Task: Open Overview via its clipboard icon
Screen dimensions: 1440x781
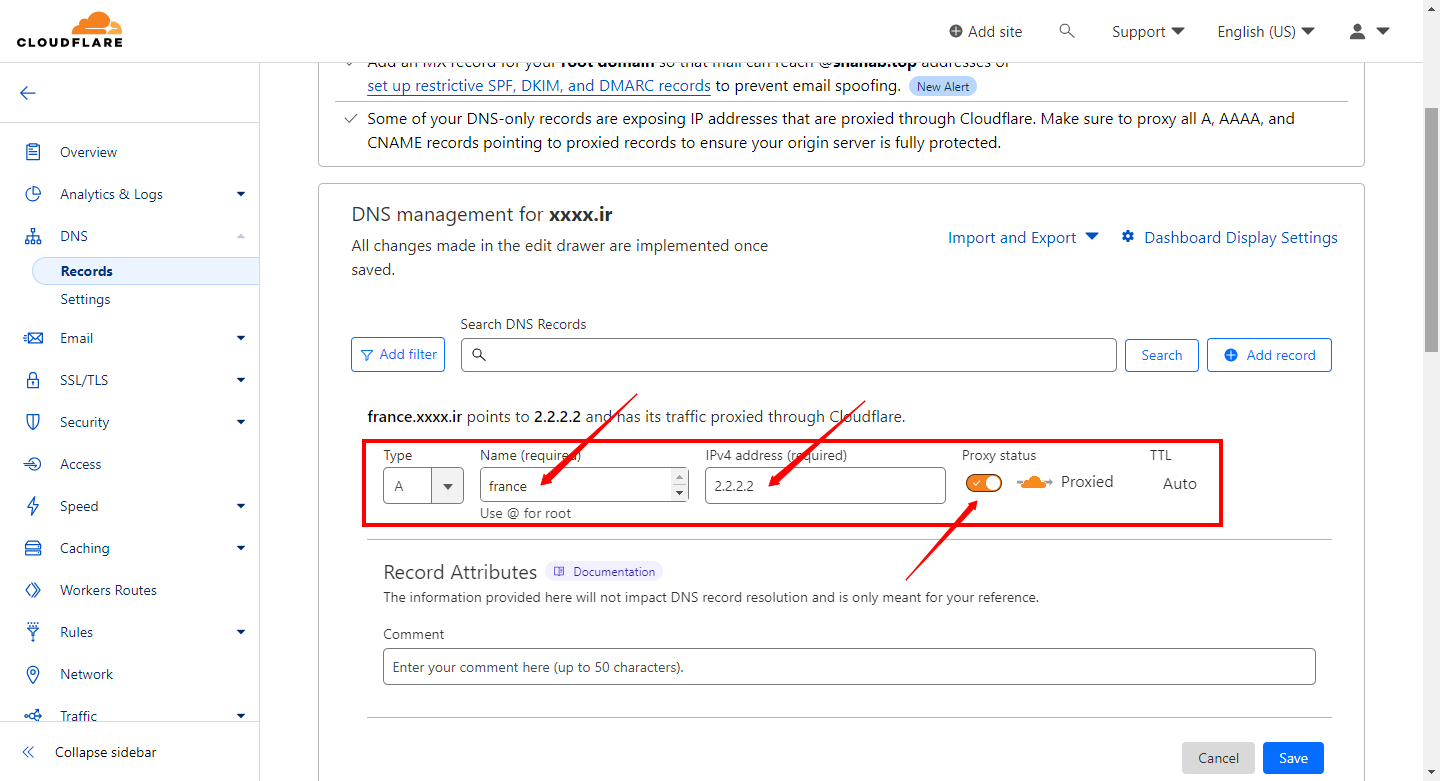Action: tap(33, 152)
